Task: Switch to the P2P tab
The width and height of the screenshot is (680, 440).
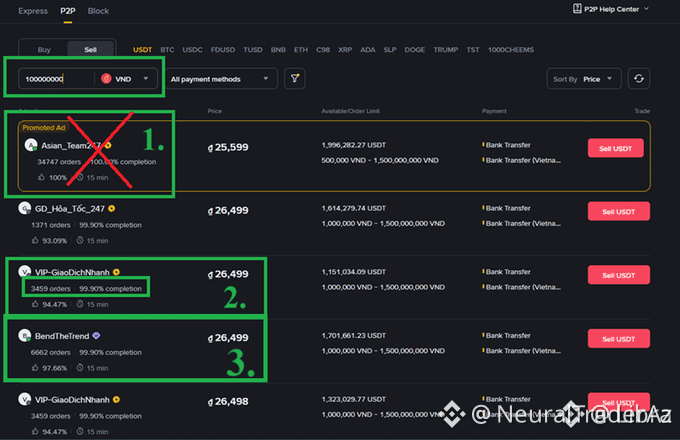Action: (68, 11)
